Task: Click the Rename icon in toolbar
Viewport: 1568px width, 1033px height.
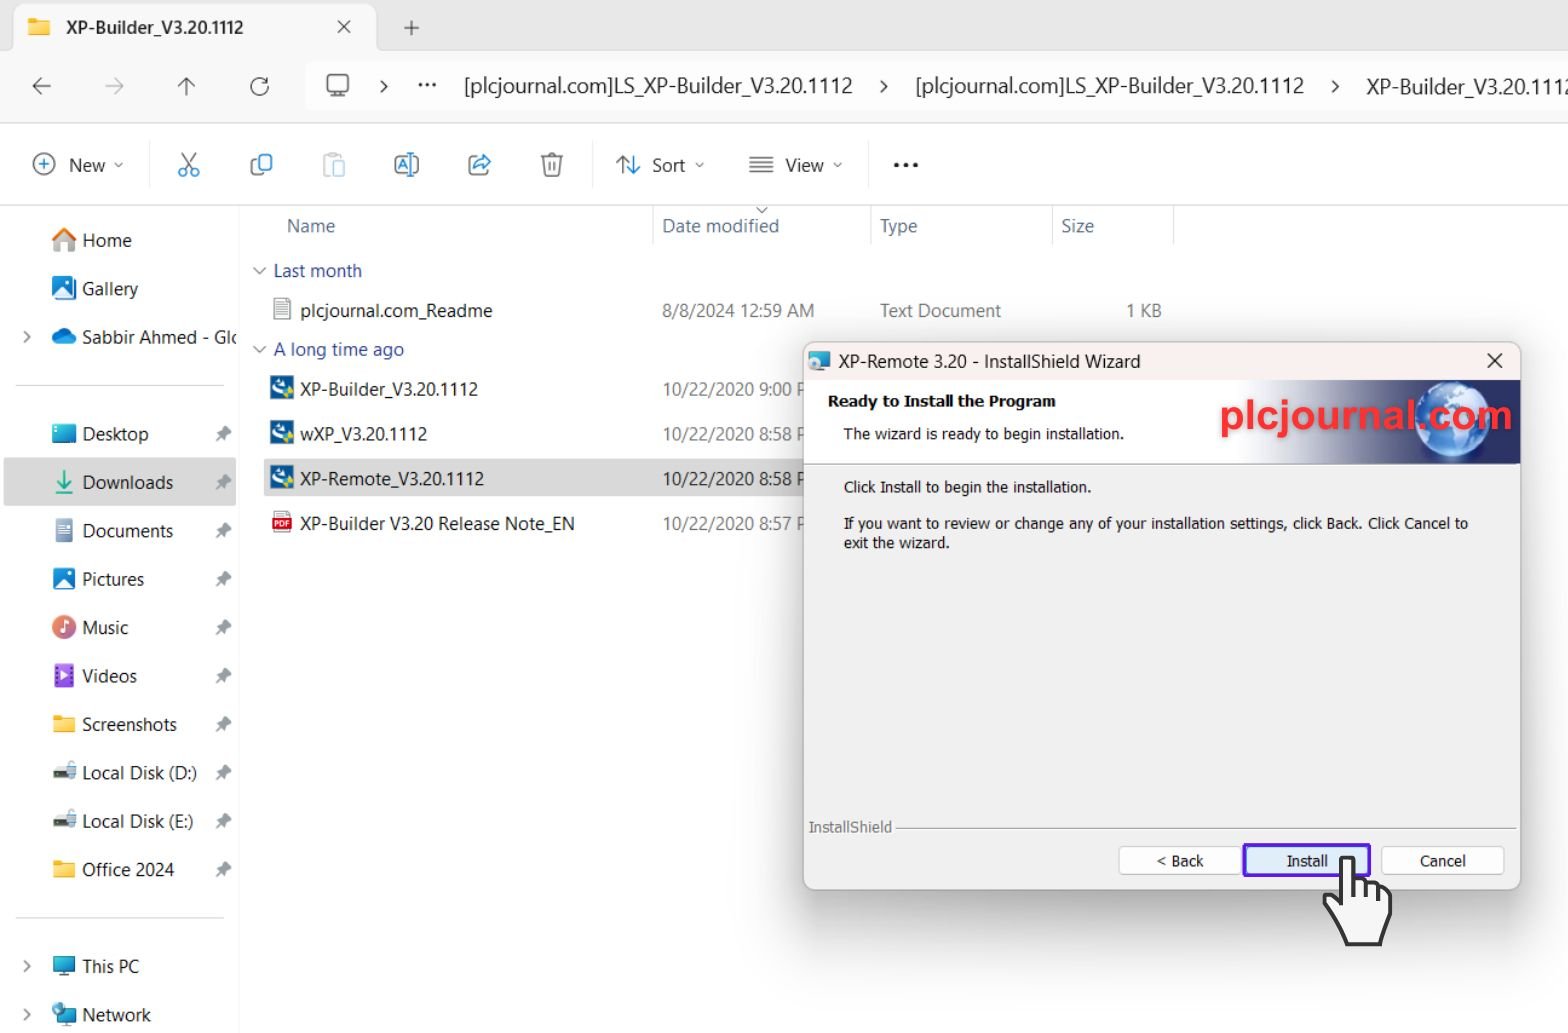Action: click(406, 165)
